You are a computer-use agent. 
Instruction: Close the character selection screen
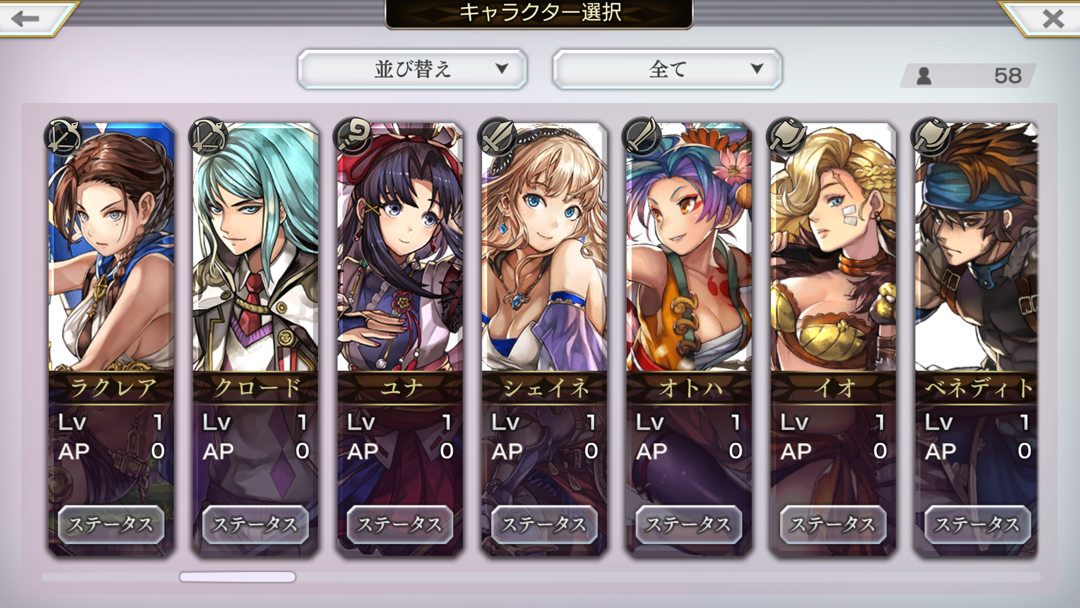1052,19
